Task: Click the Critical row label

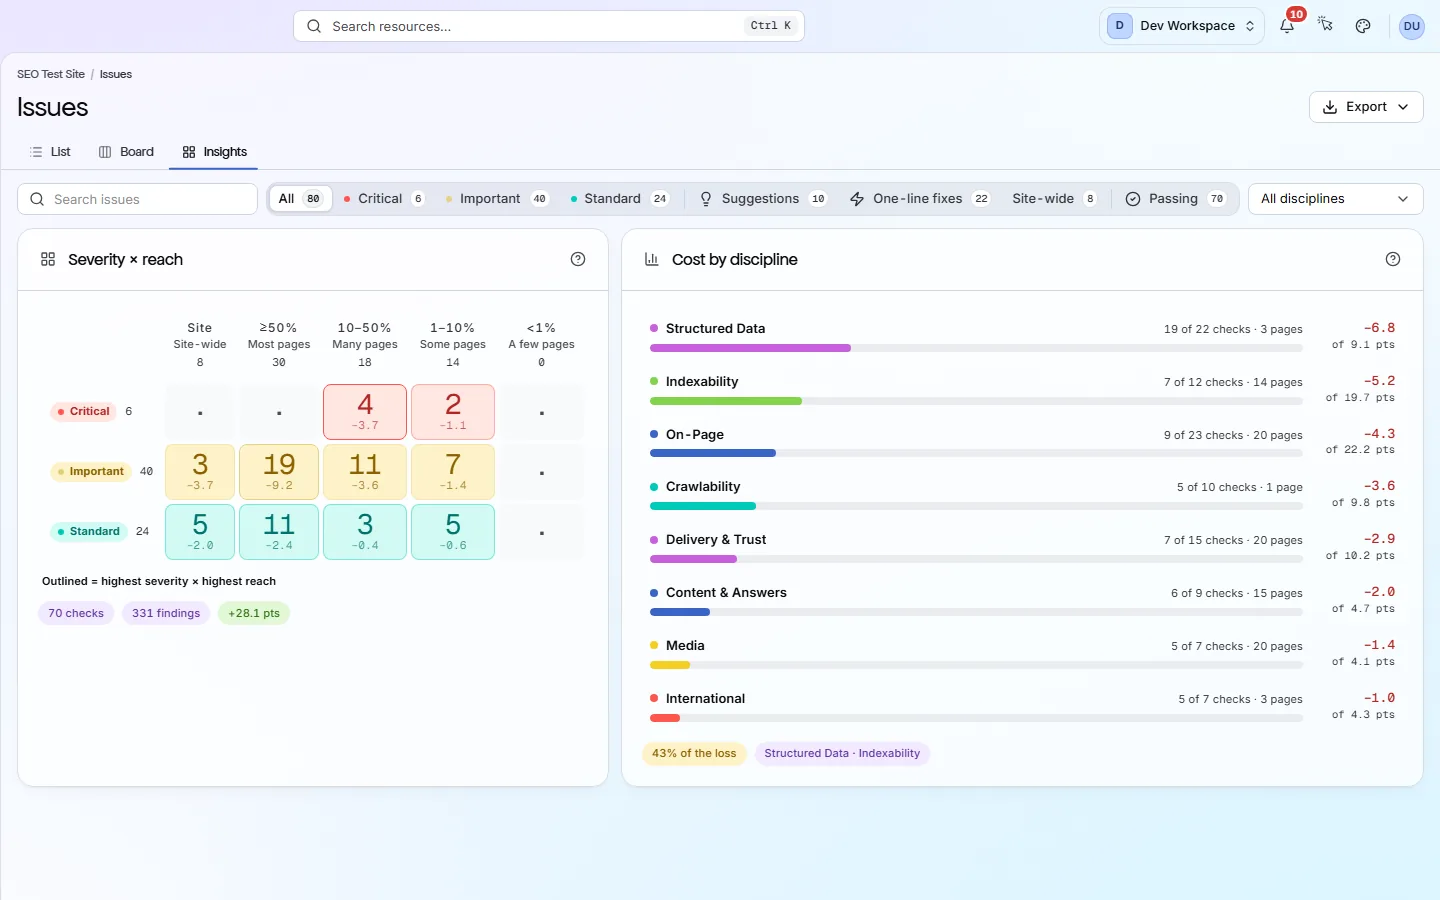Action: coord(83,412)
